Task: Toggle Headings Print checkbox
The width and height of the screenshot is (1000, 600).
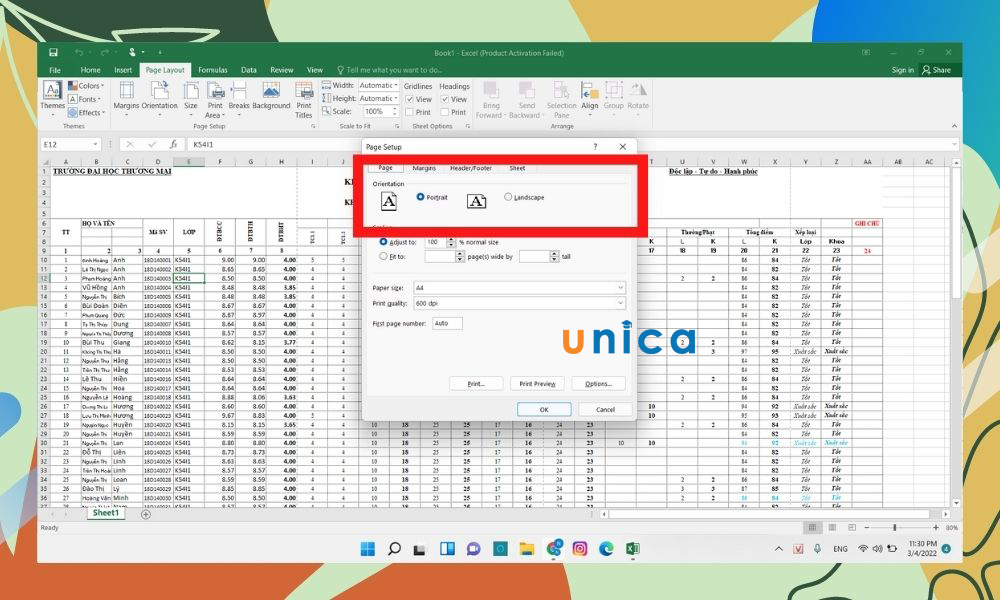Action: point(445,112)
